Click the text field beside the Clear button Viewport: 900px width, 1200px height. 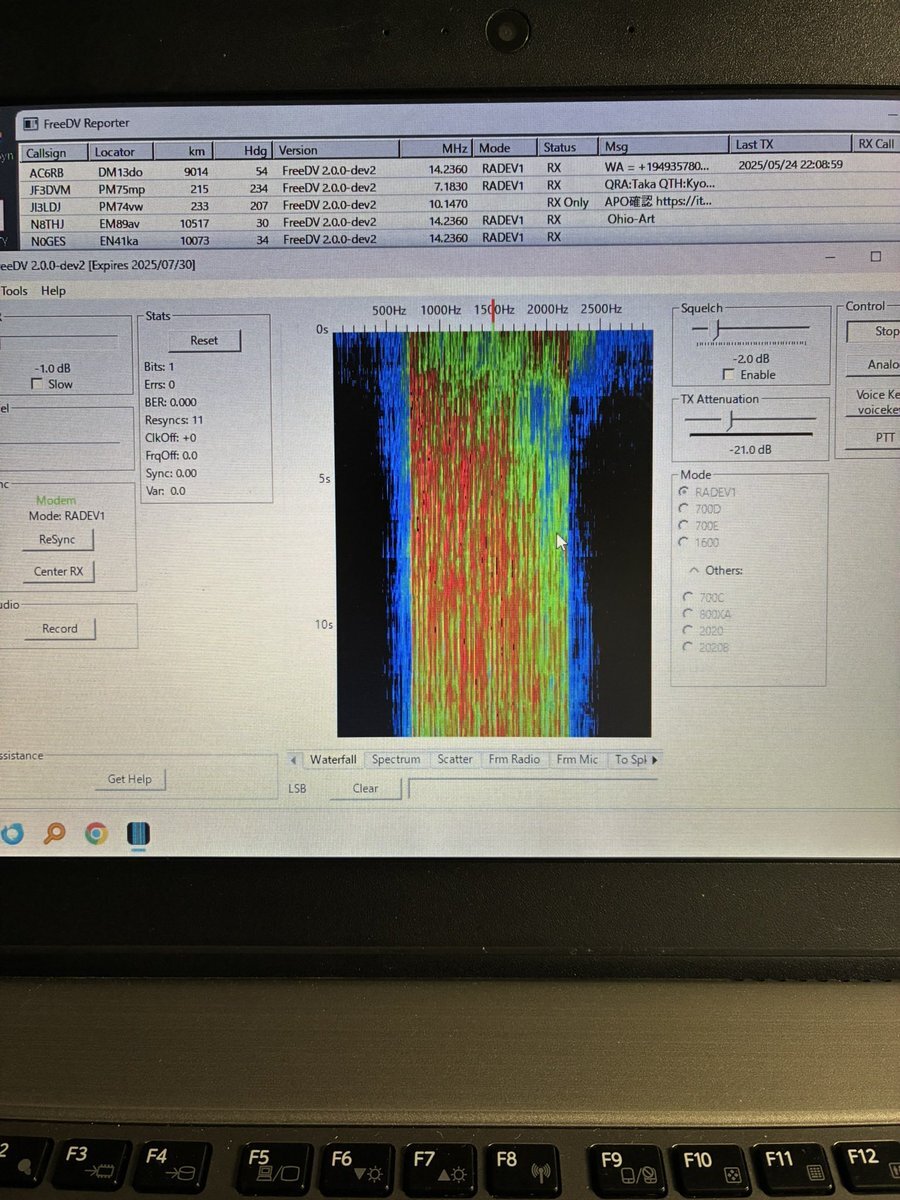(532, 789)
